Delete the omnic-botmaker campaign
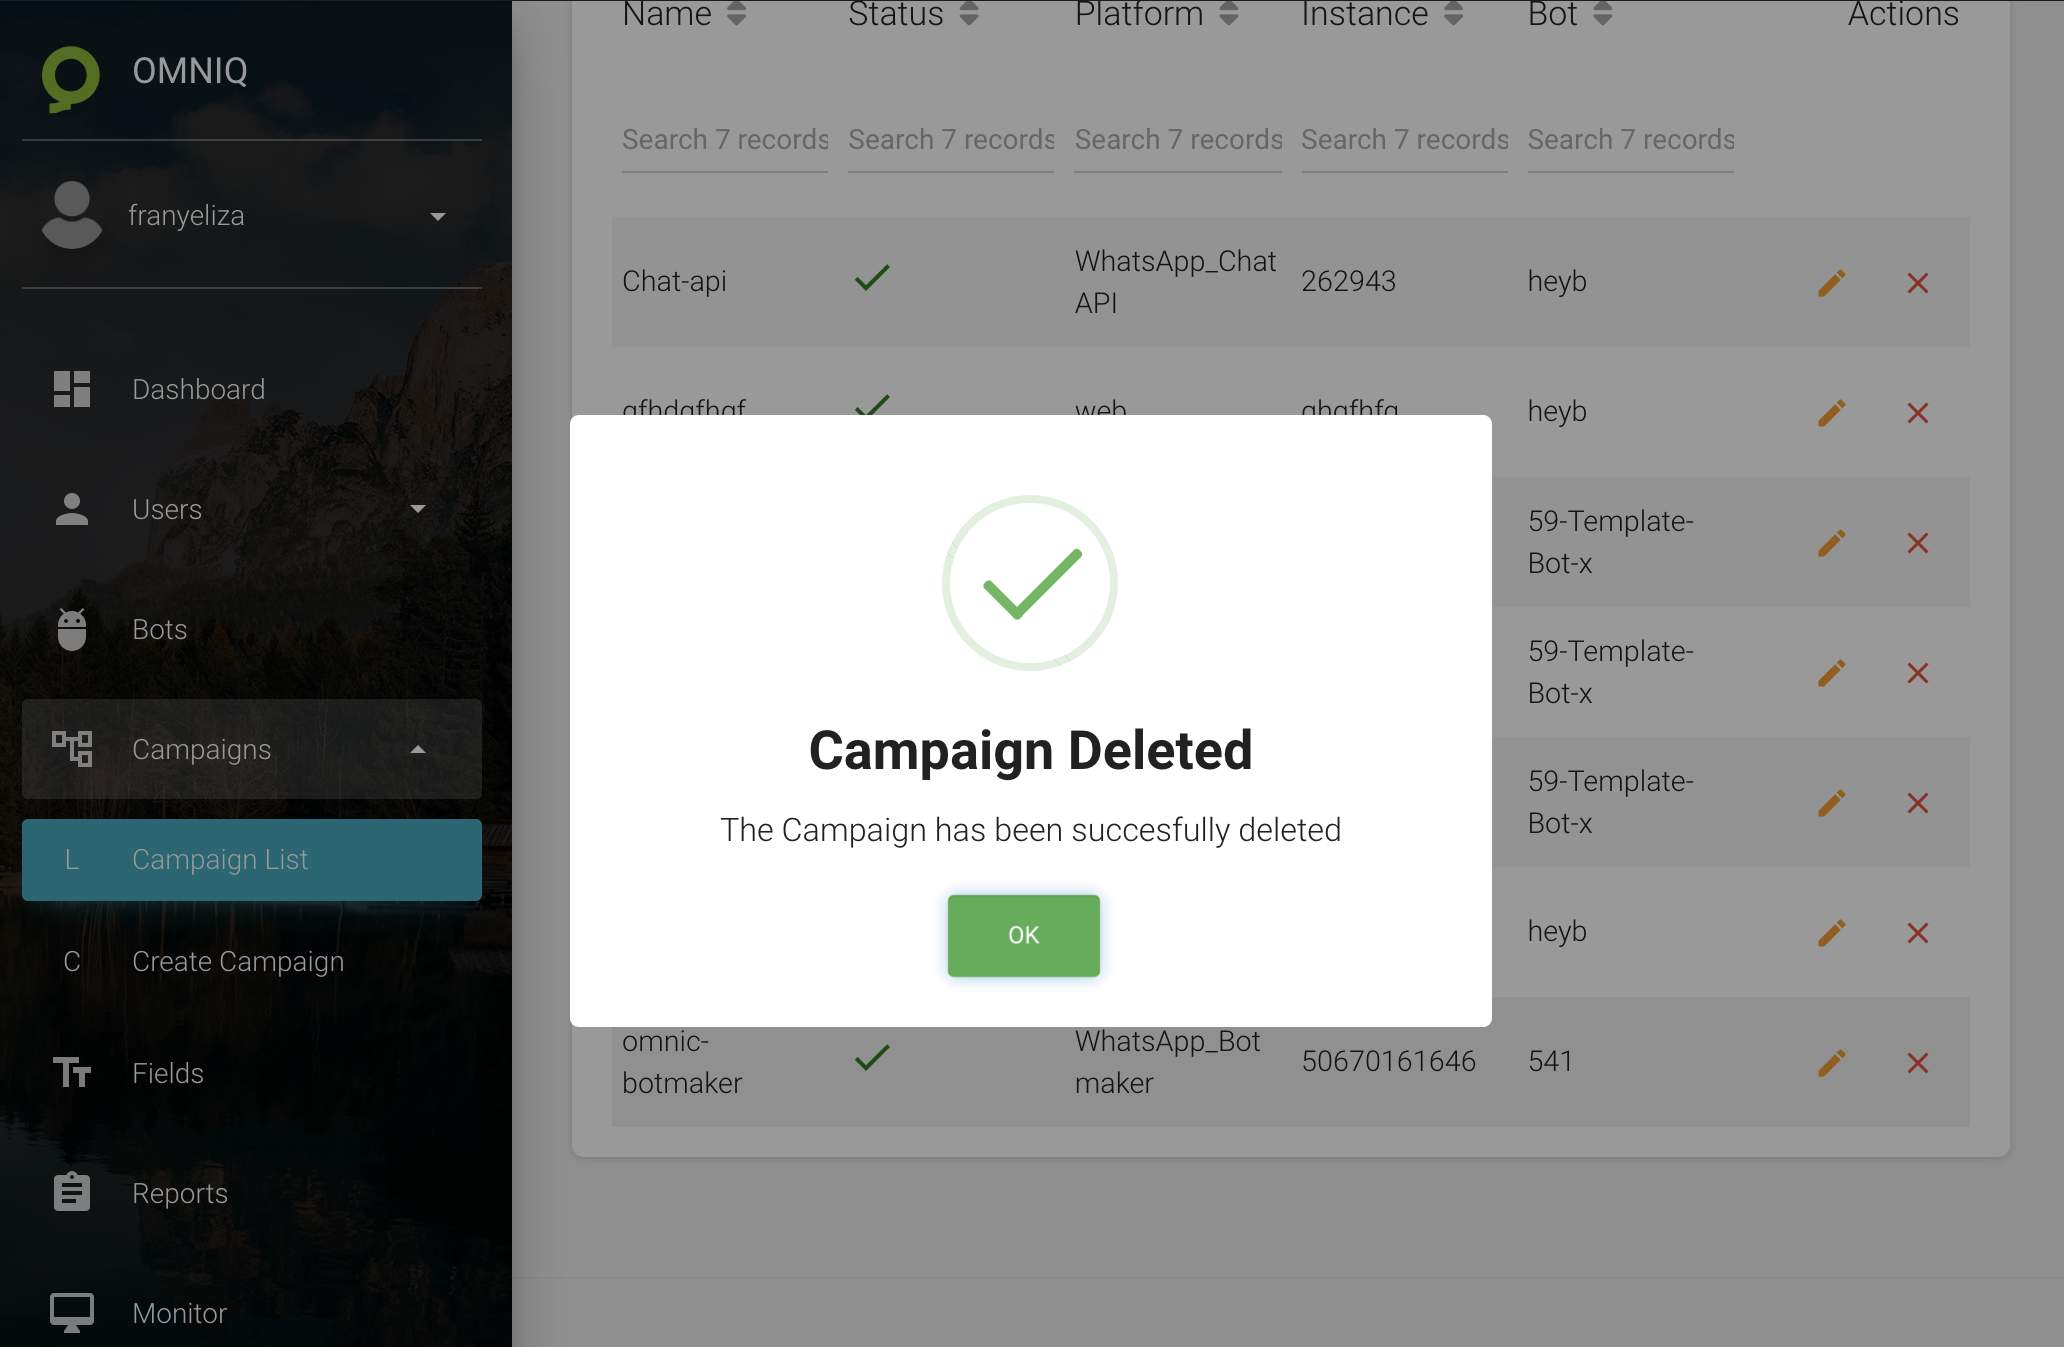The image size is (2064, 1347). click(1917, 1063)
